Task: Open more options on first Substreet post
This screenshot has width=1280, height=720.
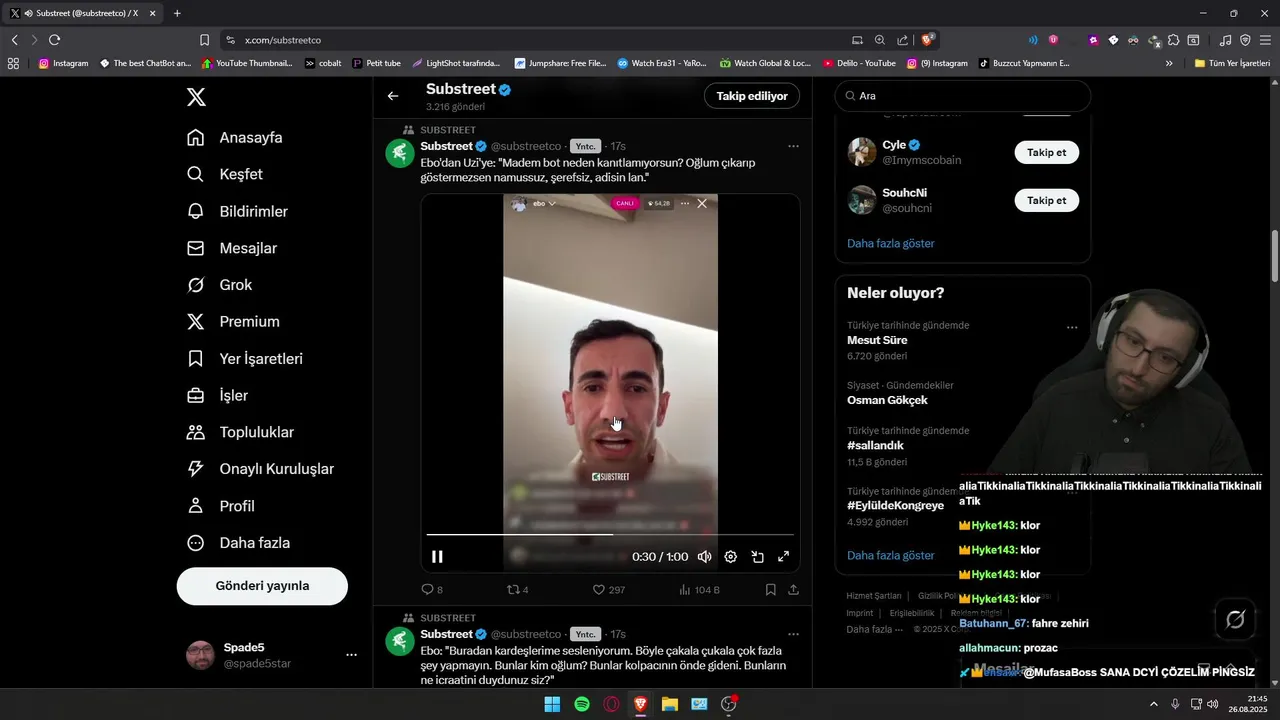Action: 793,146
